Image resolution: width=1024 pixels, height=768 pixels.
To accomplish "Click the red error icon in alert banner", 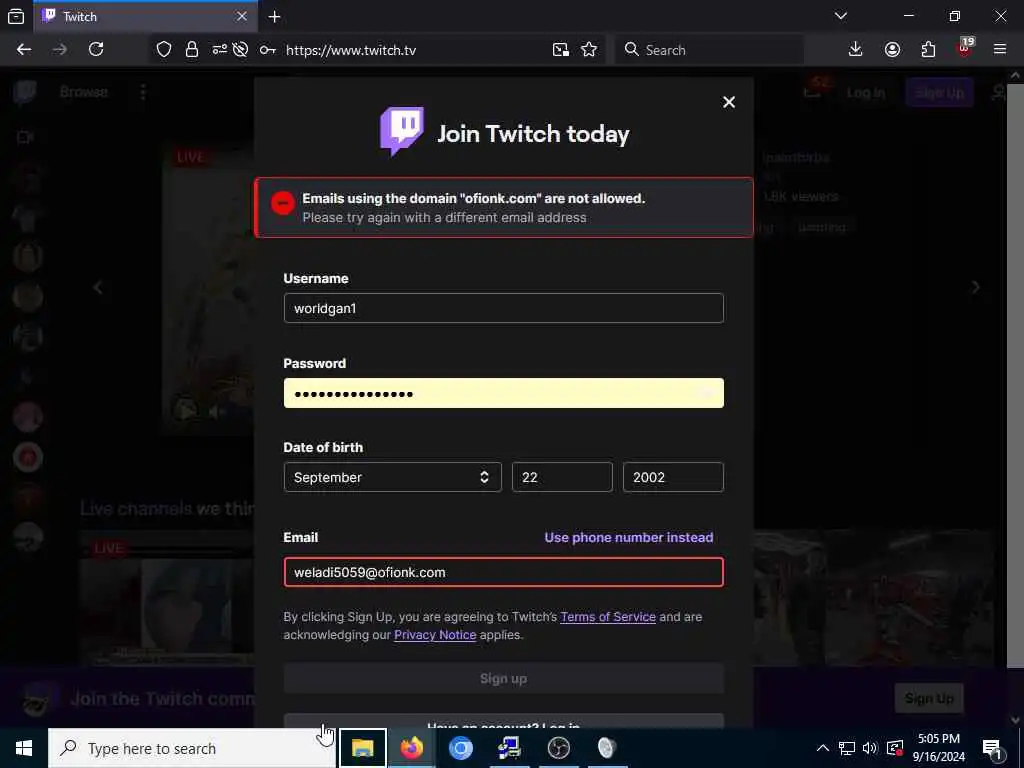I will (283, 202).
